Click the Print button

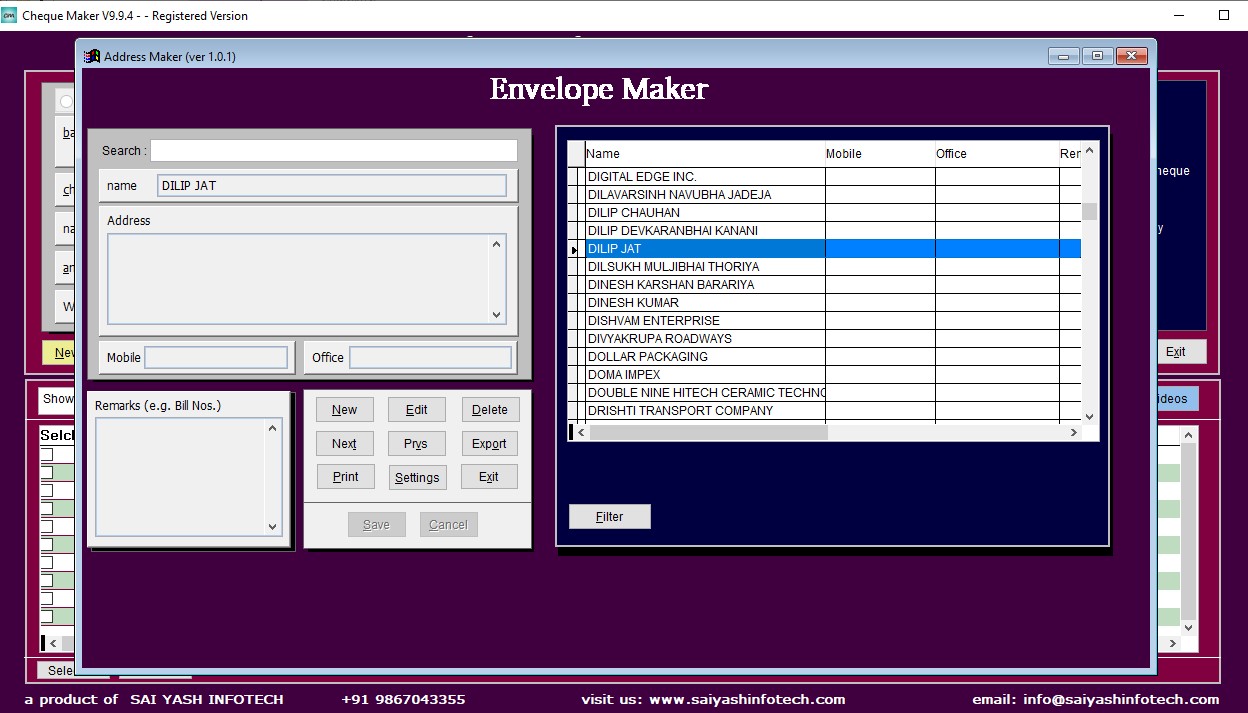pyautogui.click(x=345, y=477)
